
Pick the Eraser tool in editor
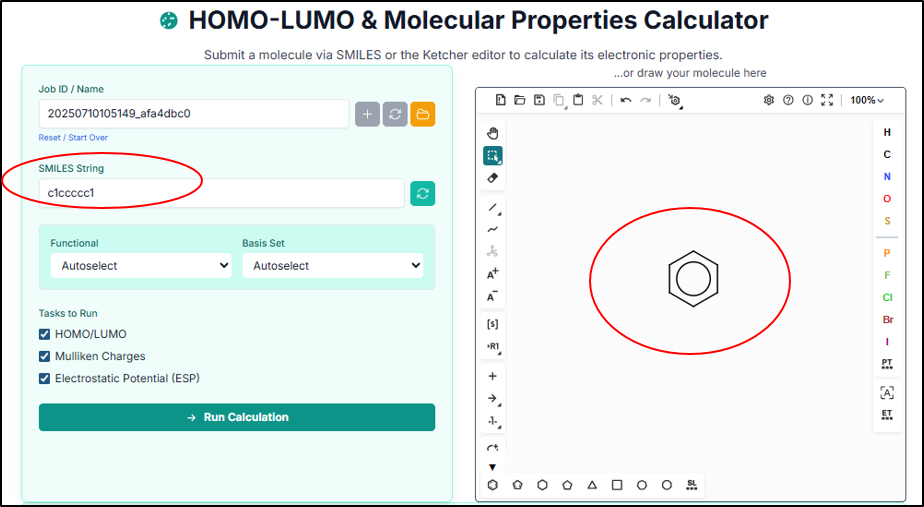click(492, 178)
